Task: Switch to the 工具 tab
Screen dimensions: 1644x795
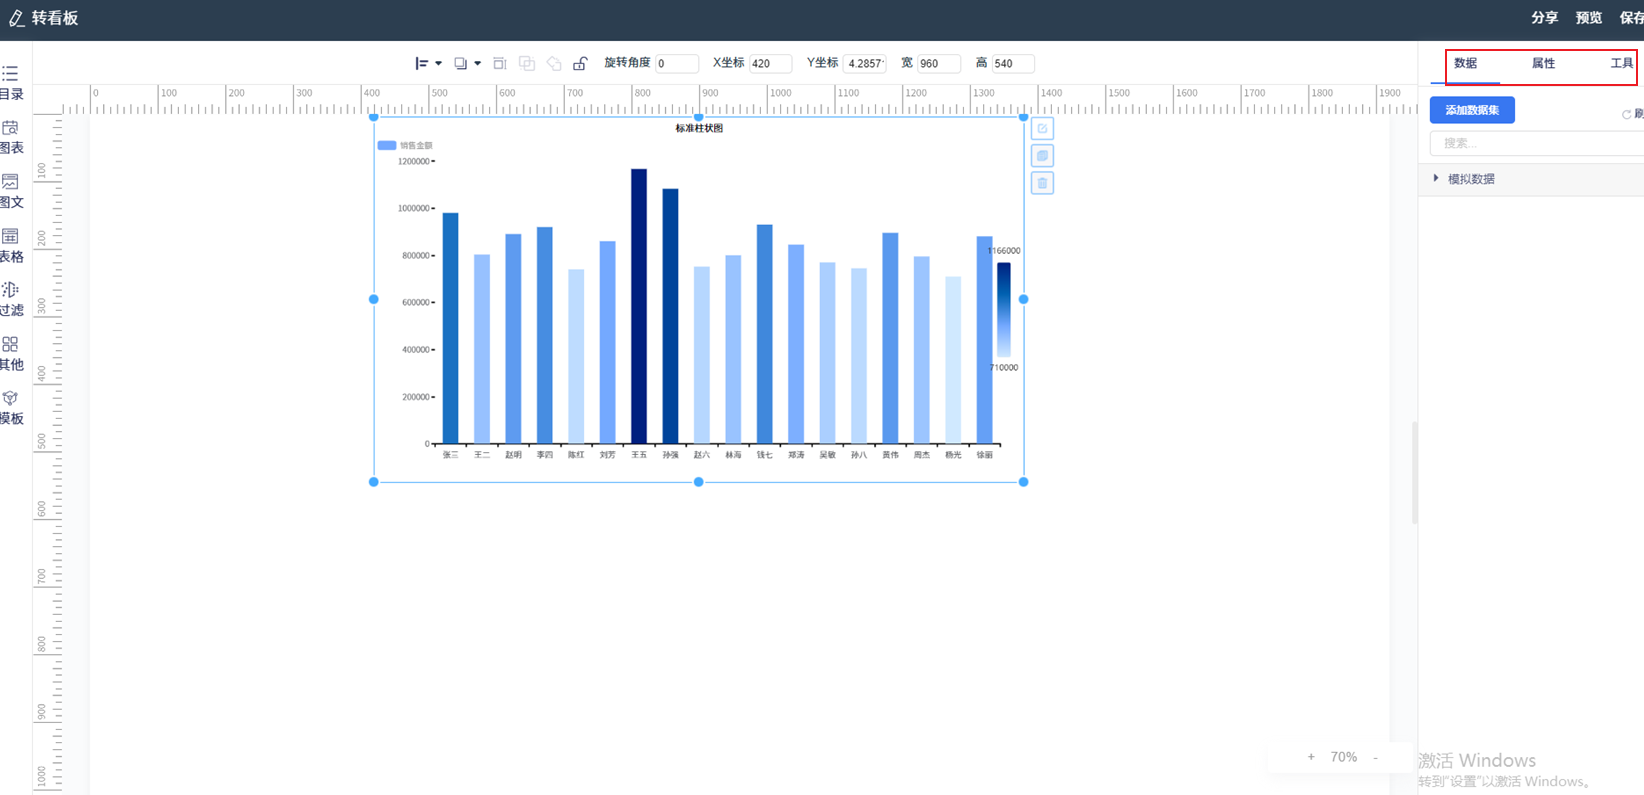Action: 1620,63
